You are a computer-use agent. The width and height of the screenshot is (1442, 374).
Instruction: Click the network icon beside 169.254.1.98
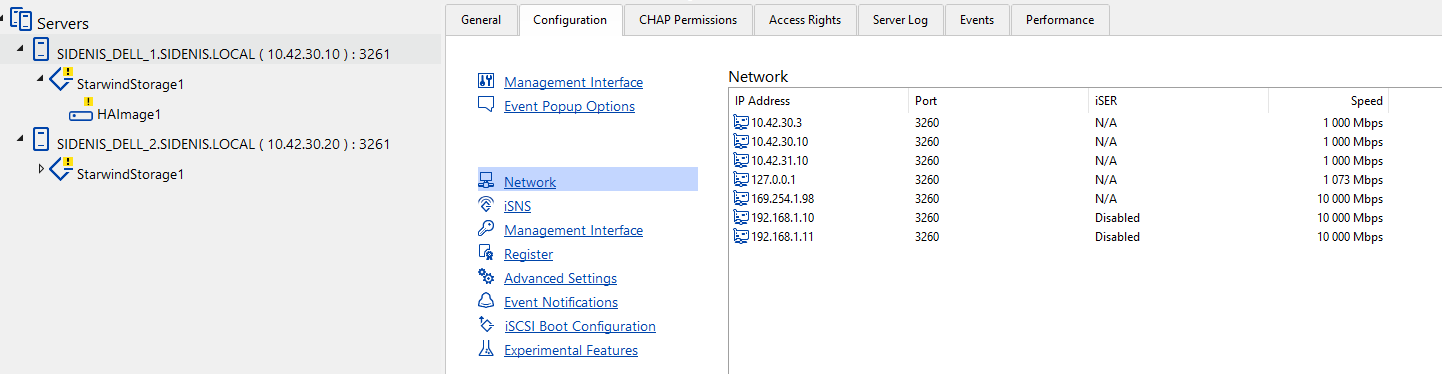[741, 198]
